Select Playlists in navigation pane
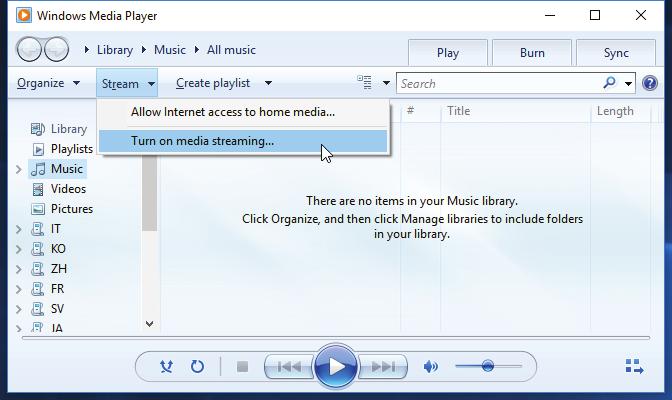672x400 pixels. (62, 149)
